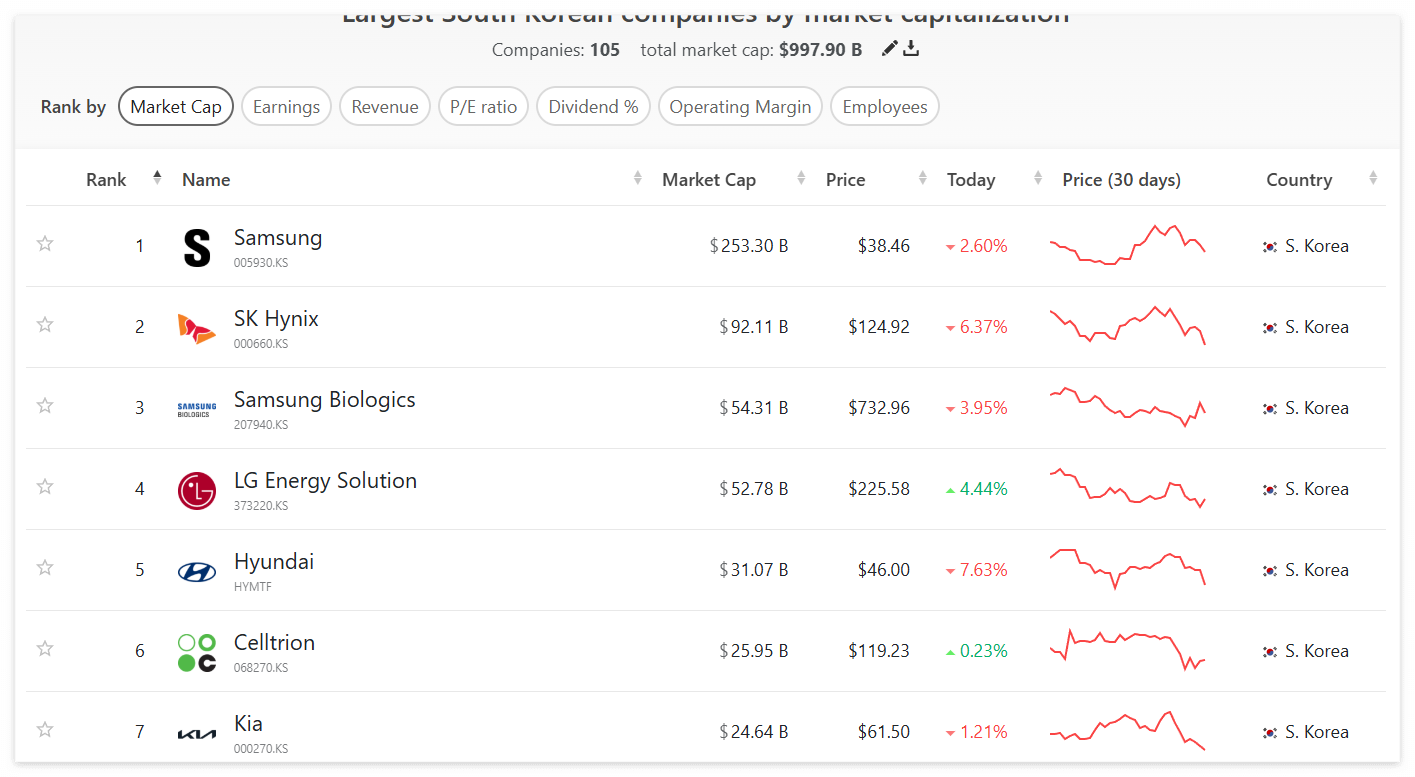
Task: Sort table by Rank column arrows
Action: (x=157, y=178)
